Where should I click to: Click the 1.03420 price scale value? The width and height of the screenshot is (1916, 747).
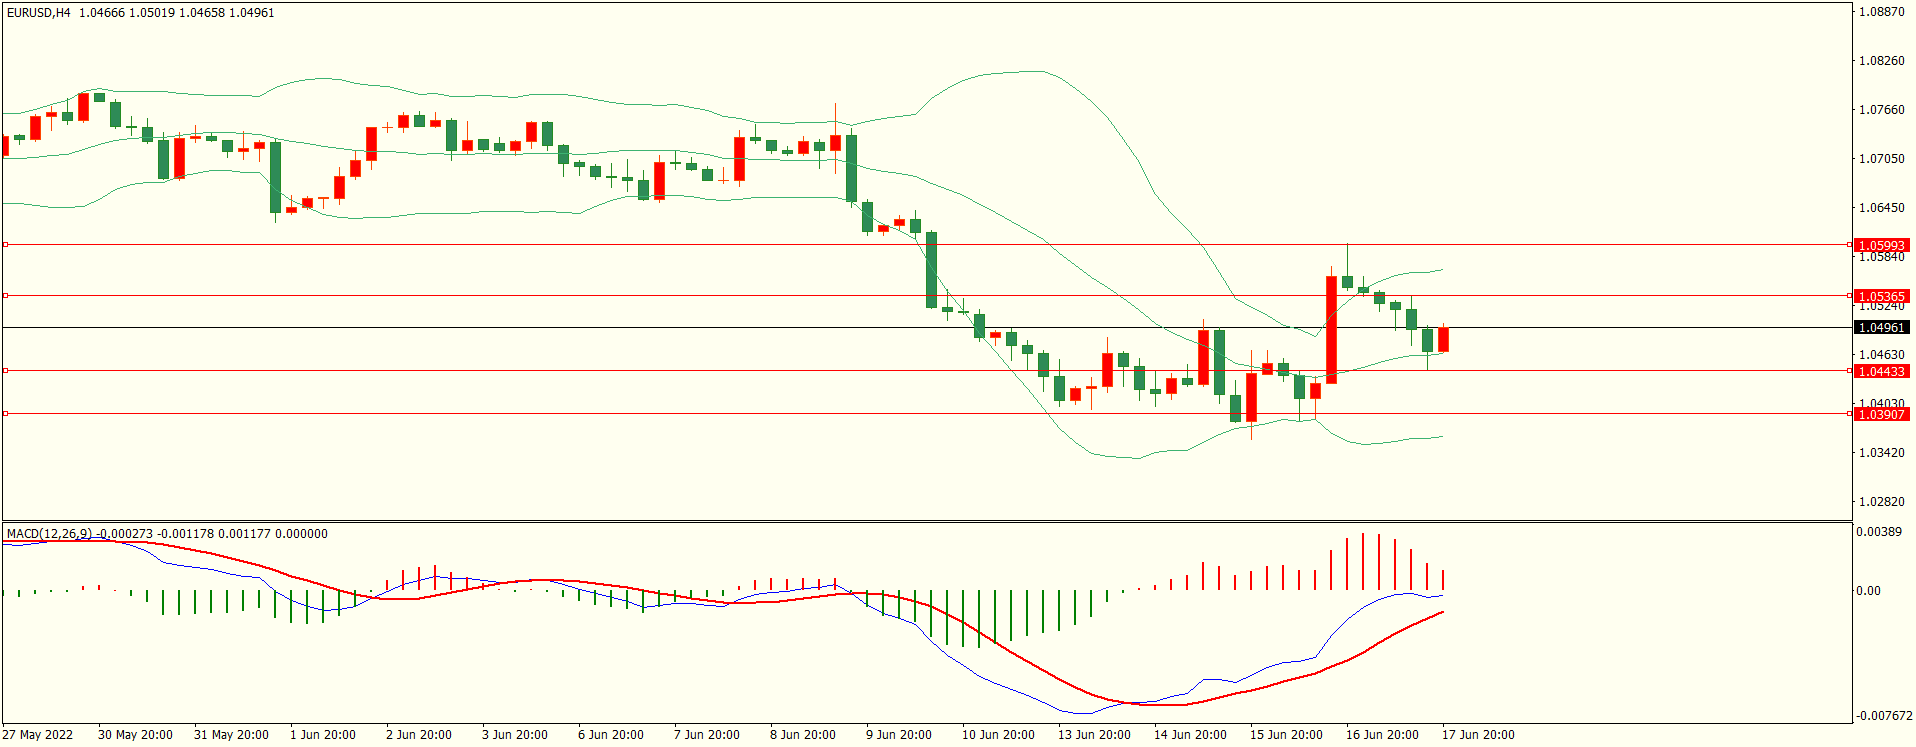(1881, 453)
